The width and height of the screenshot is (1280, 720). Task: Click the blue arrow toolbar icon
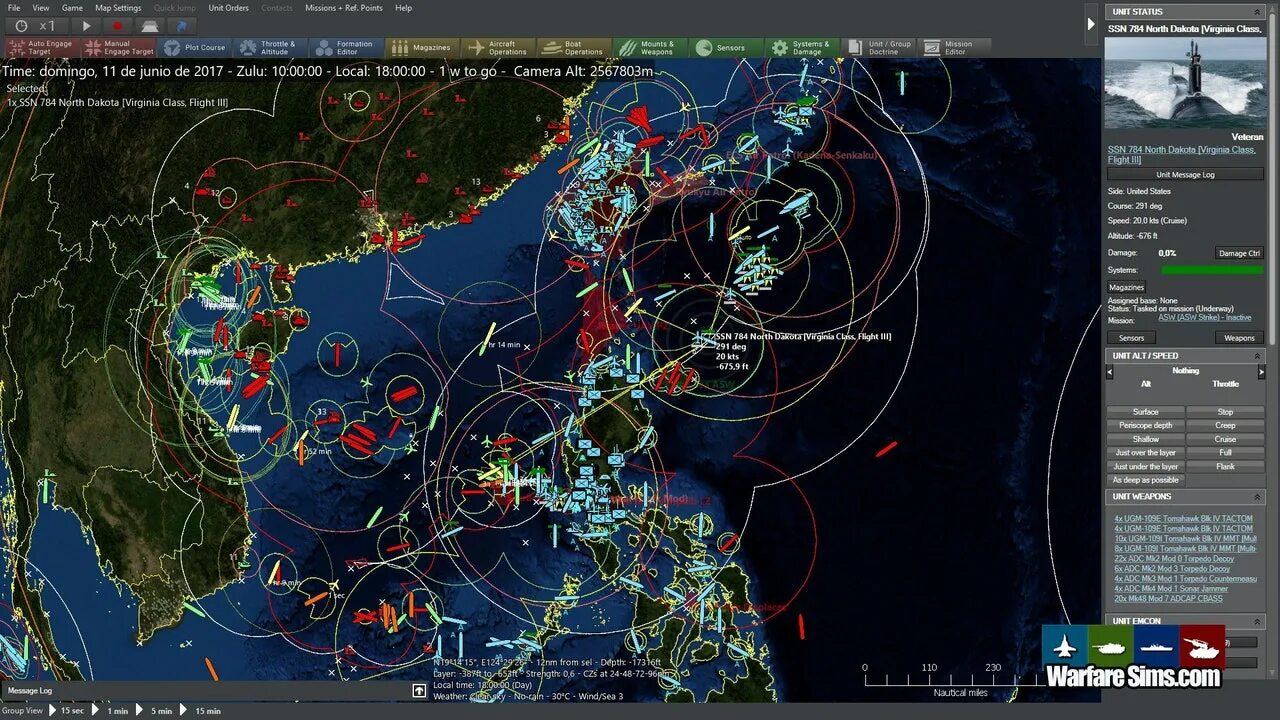pos(182,26)
